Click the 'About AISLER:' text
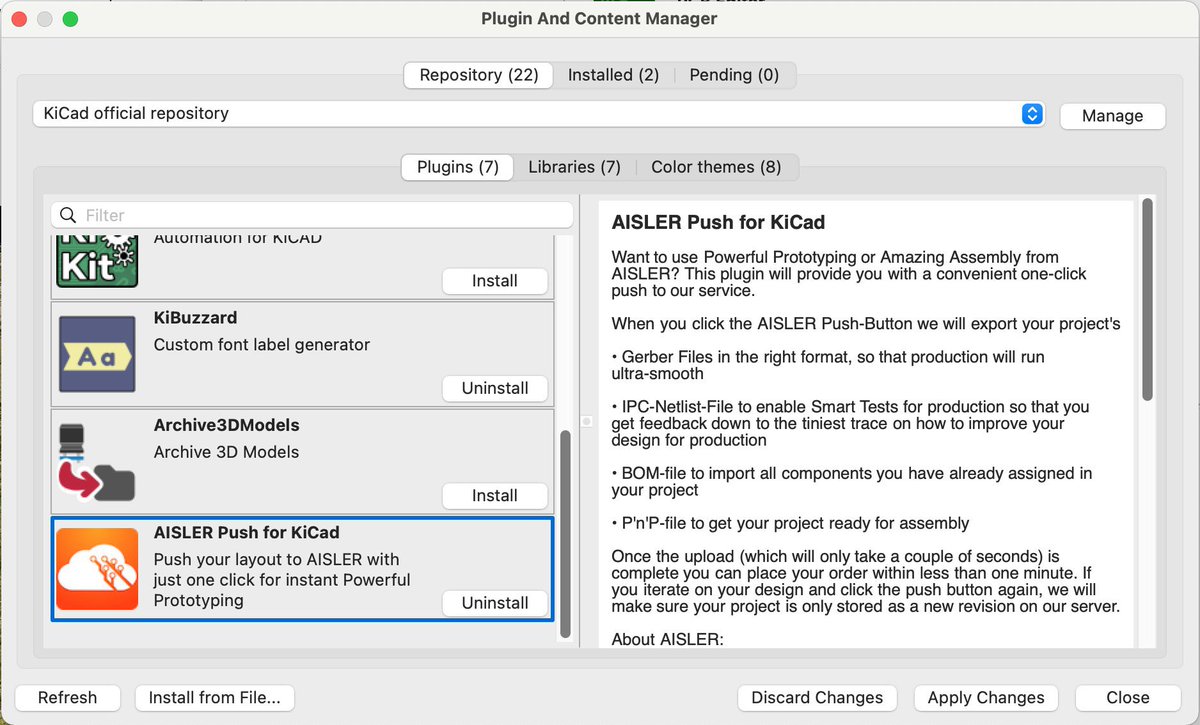 click(x=666, y=639)
